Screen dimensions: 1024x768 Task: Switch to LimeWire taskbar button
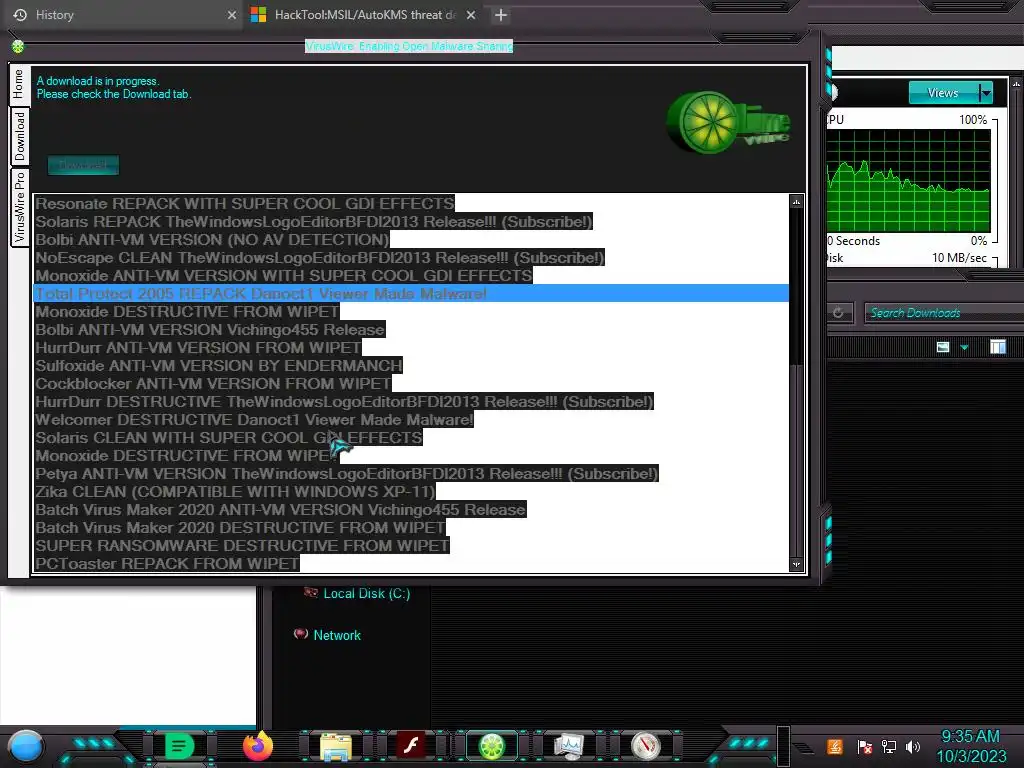(x=492, y=746)
